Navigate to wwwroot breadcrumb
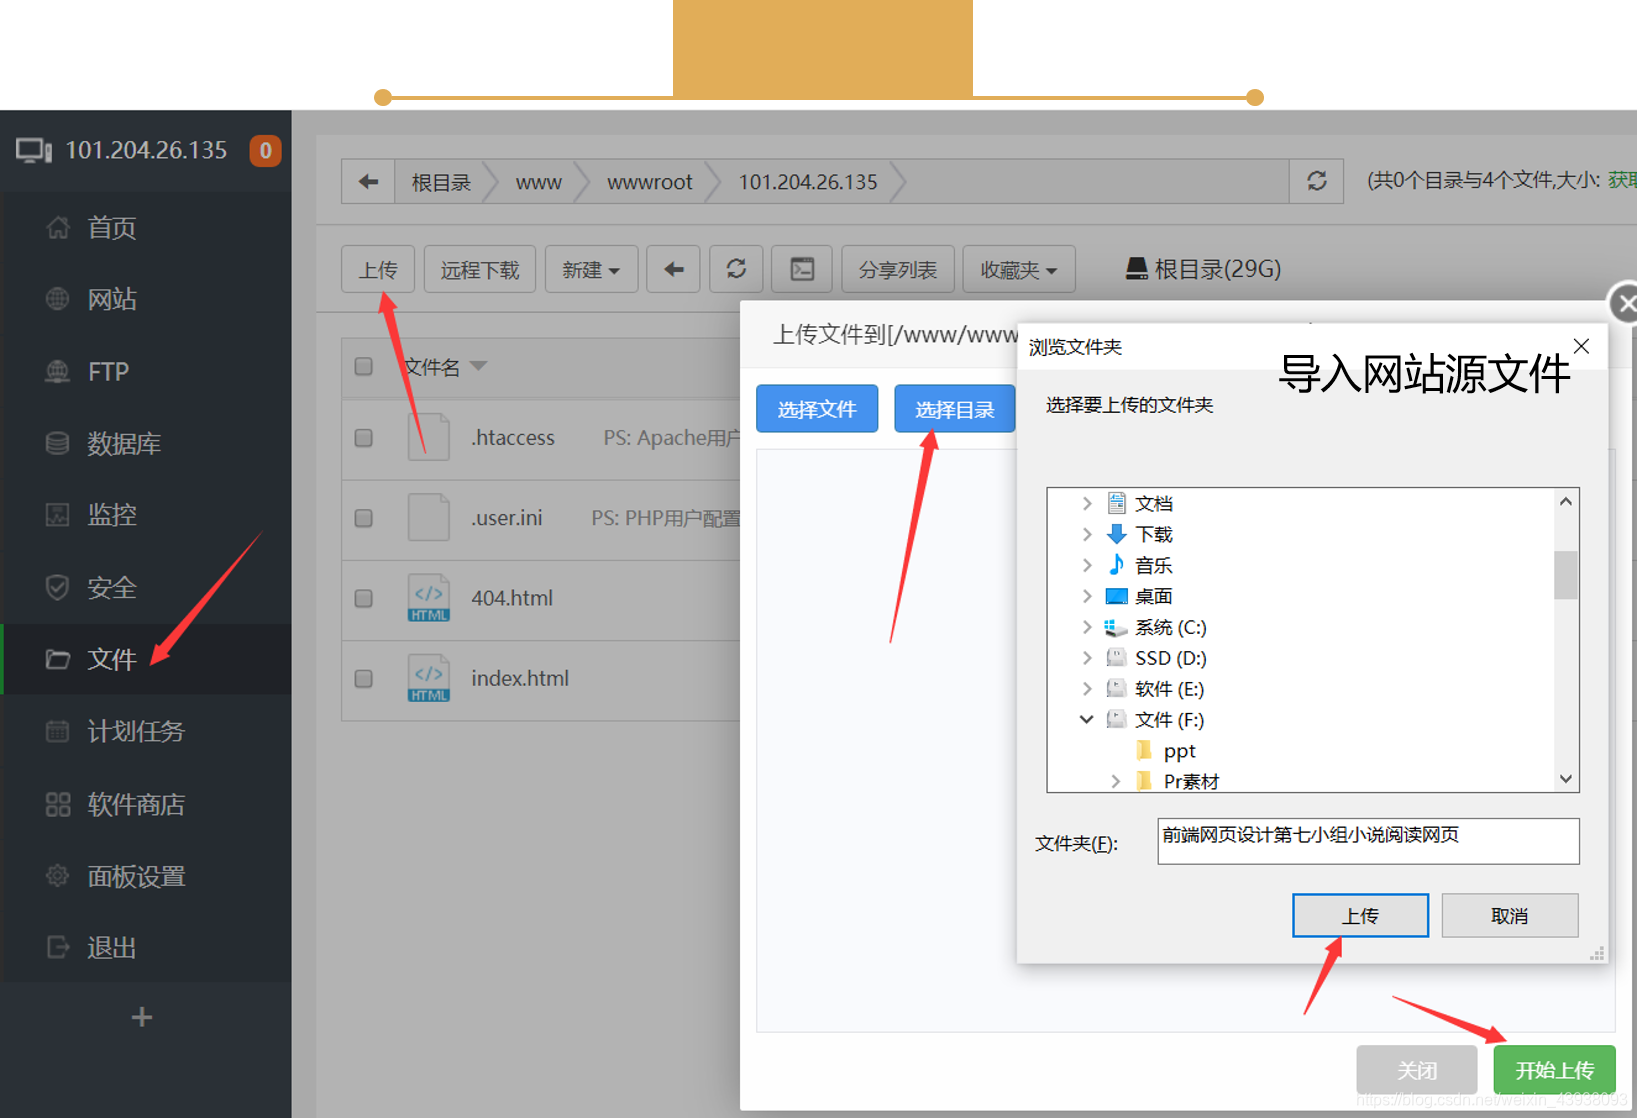This screenshot has height=1118, width=1637. pos(649,182)
